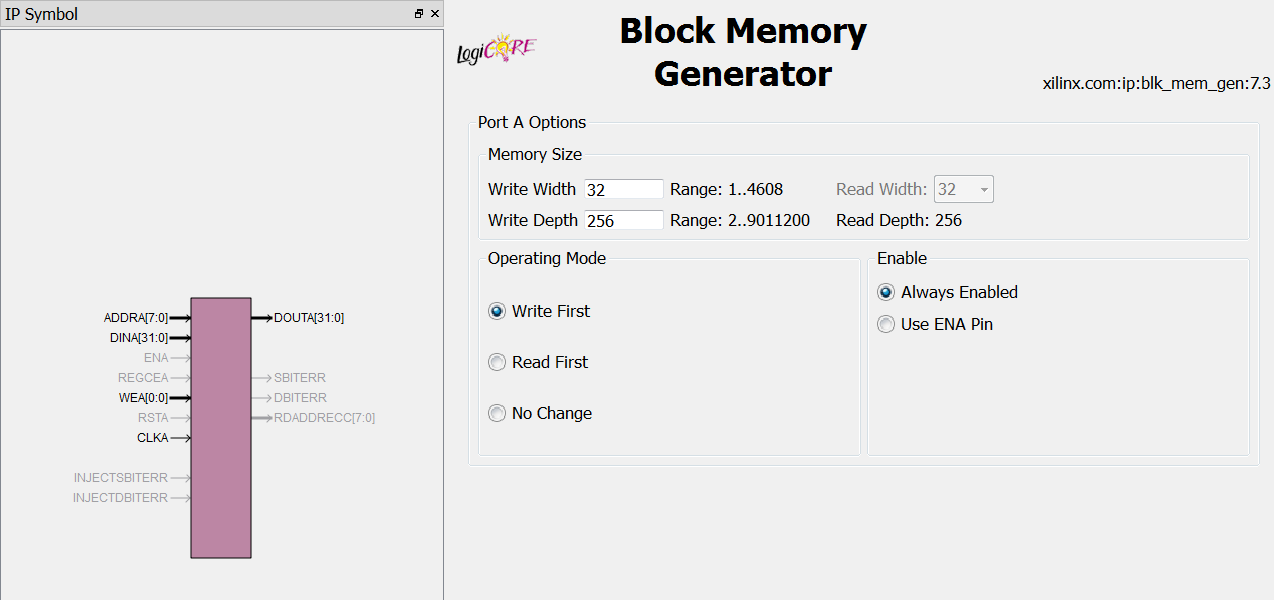The image size is (1274, 600).
Task: Open the Read Width dropdown
Action: pos(963,189)
